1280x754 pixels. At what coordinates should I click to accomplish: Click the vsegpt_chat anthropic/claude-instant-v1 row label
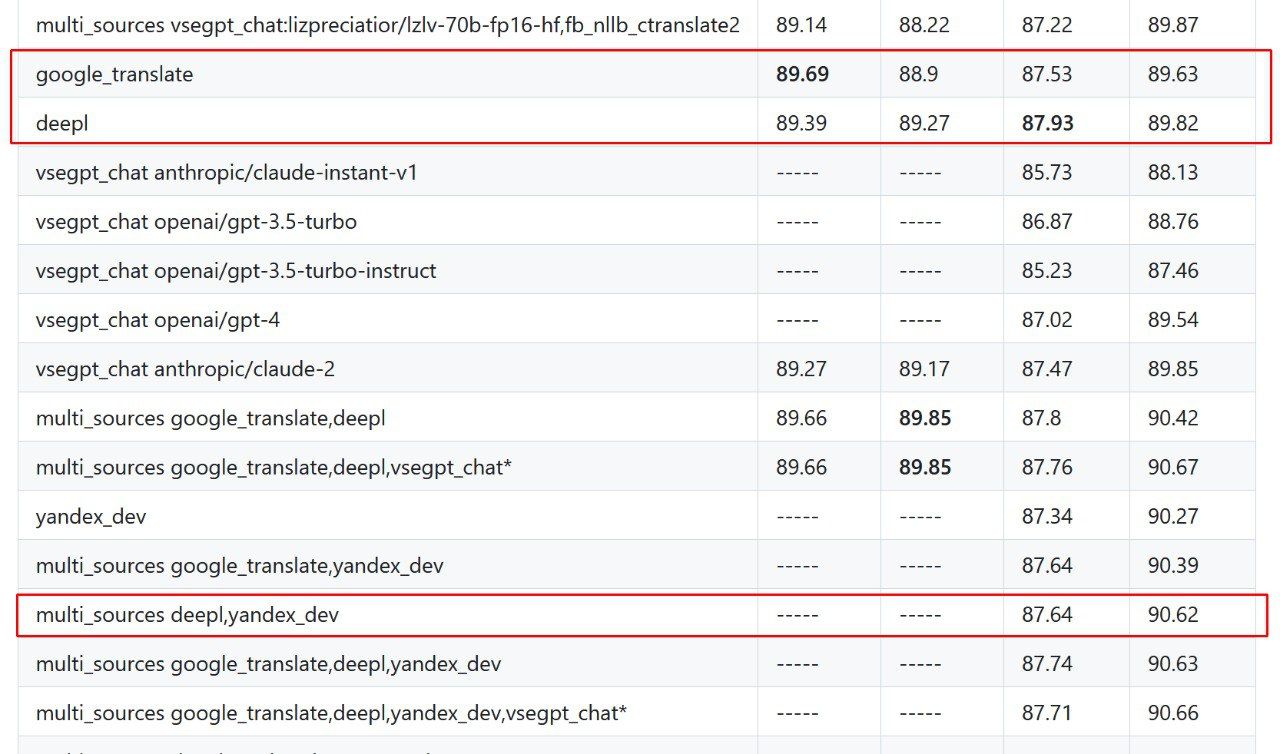226,173
